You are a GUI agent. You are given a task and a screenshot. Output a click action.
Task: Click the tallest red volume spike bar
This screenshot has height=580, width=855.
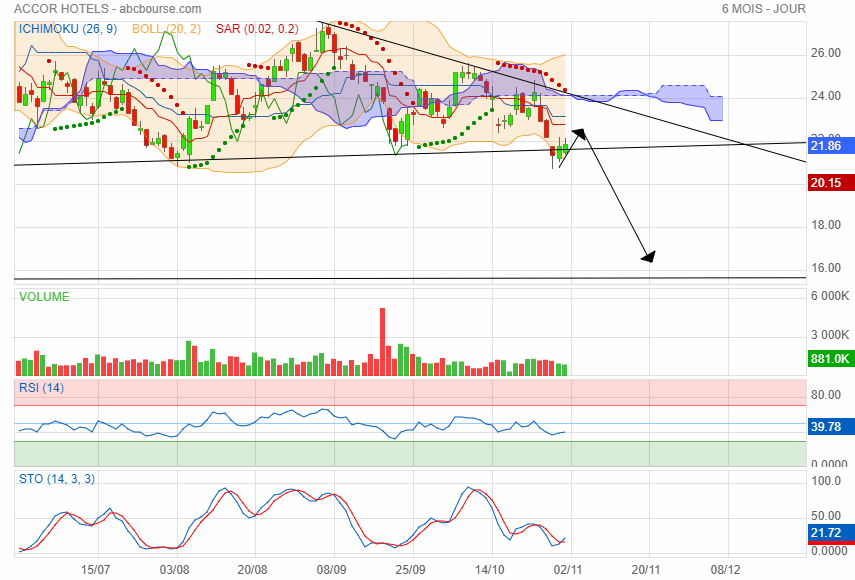pyautogui.click(x=382, y=342)
